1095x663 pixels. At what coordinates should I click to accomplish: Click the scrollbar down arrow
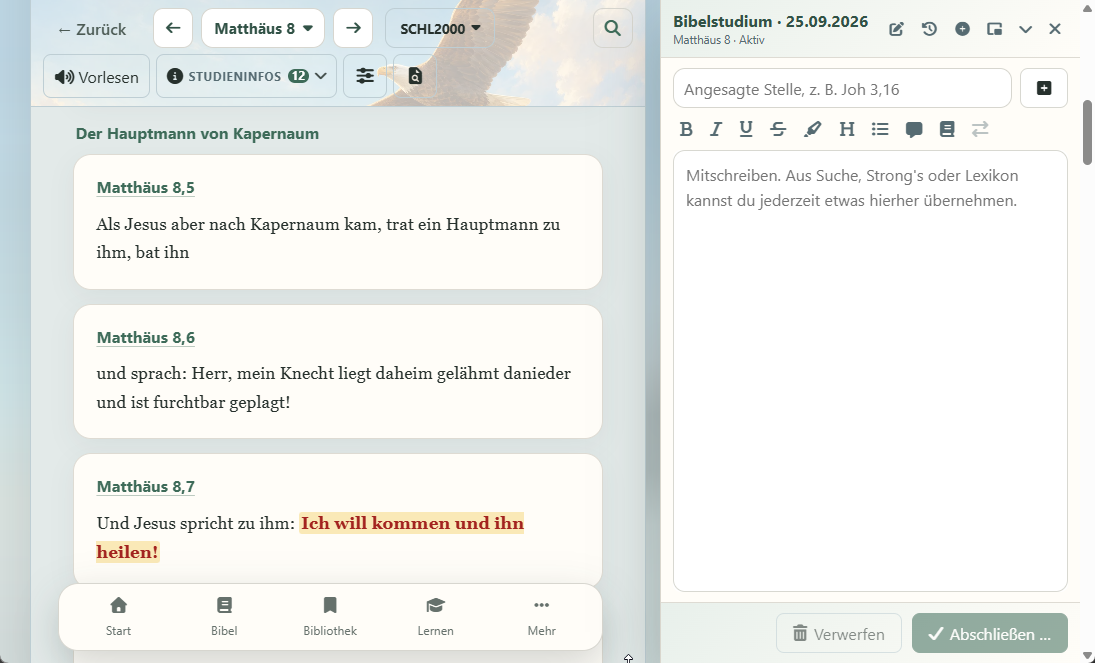click(x=1087, y=657)
